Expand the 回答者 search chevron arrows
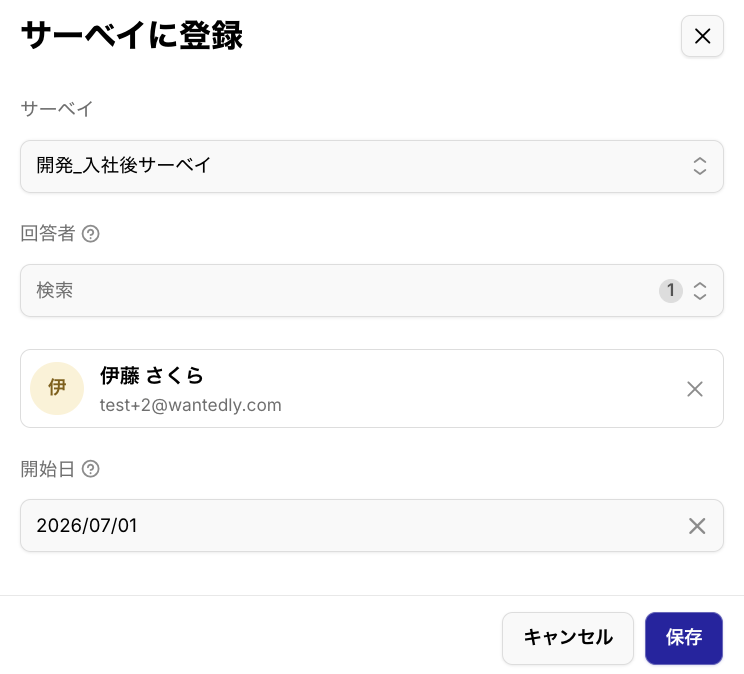The height and width of the screenshot is (674, 744). coord(700,291)
